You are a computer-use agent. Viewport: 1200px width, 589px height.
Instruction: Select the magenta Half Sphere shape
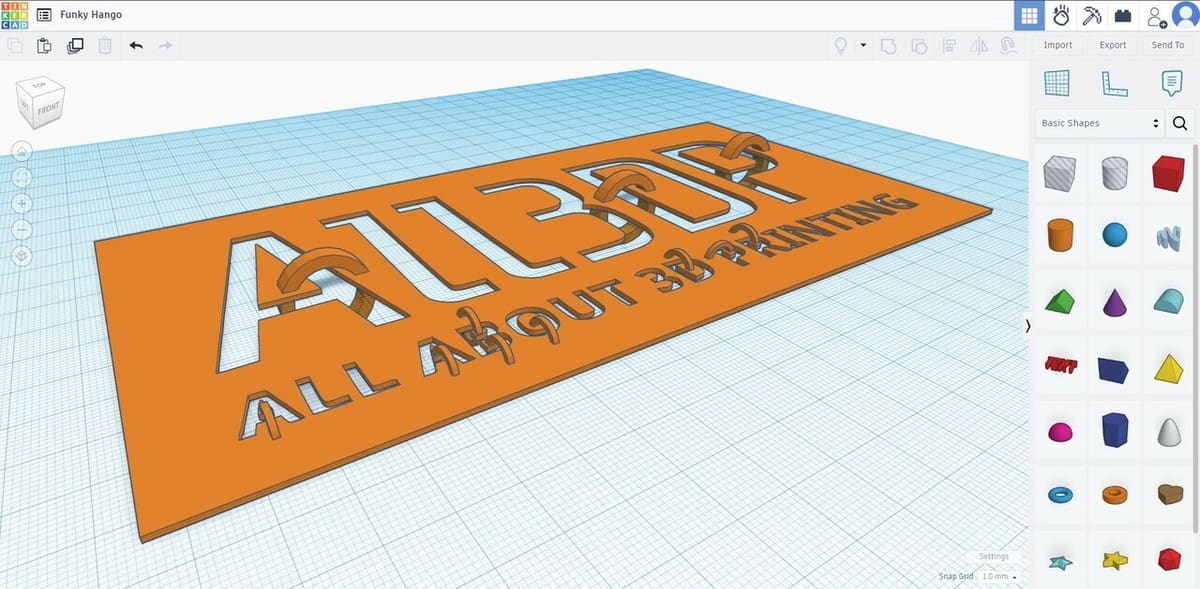1059,431
